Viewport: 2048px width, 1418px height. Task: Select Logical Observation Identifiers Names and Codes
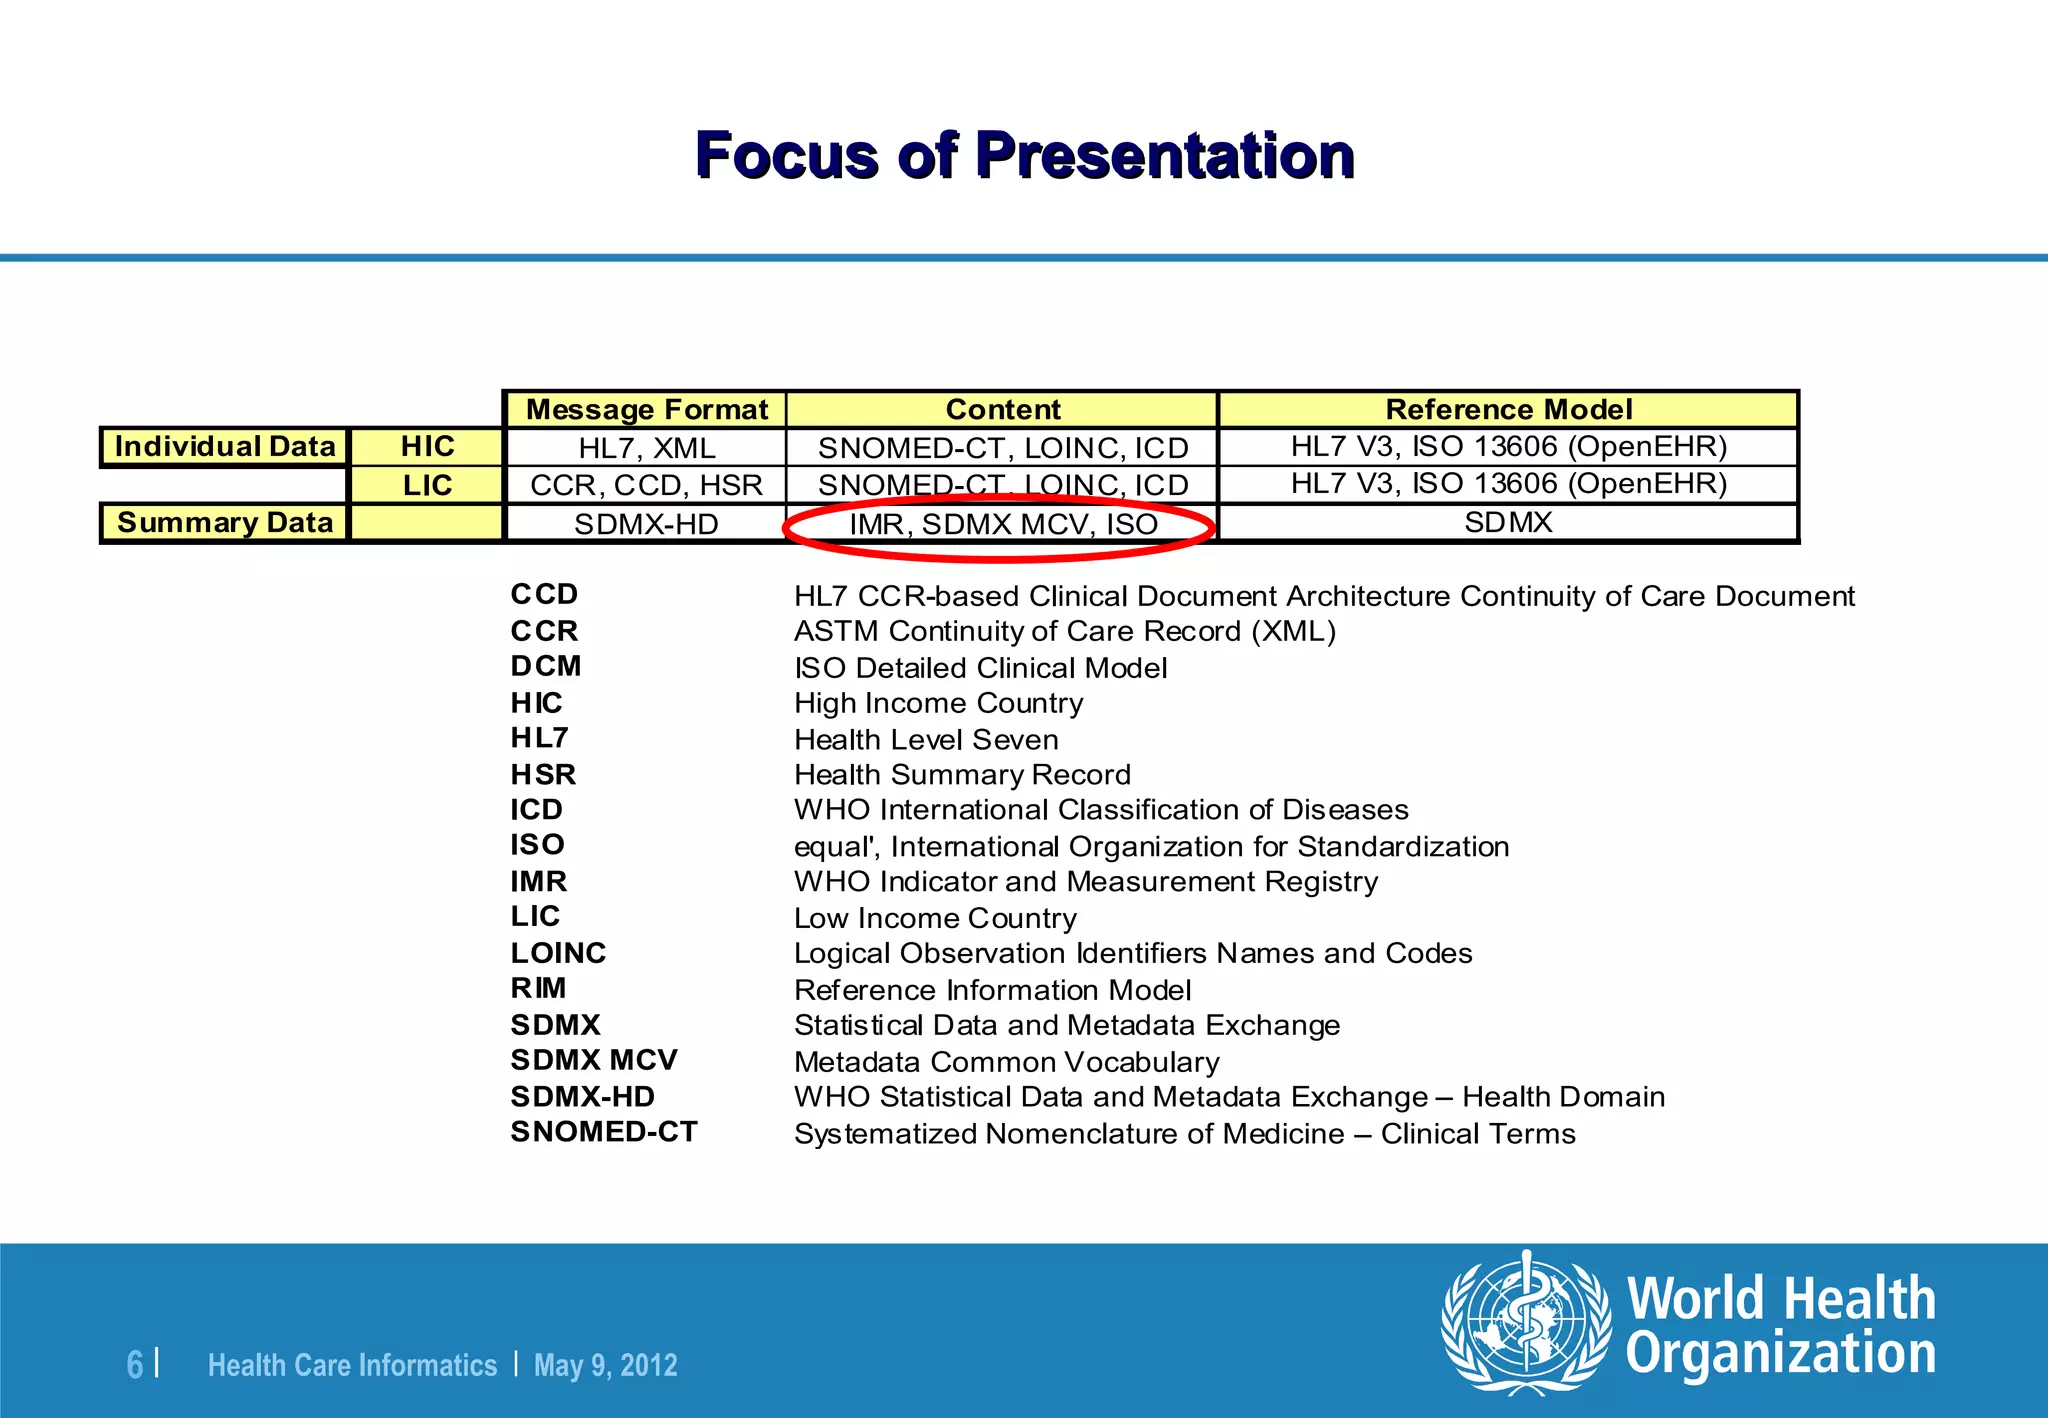click(1133, 954)
